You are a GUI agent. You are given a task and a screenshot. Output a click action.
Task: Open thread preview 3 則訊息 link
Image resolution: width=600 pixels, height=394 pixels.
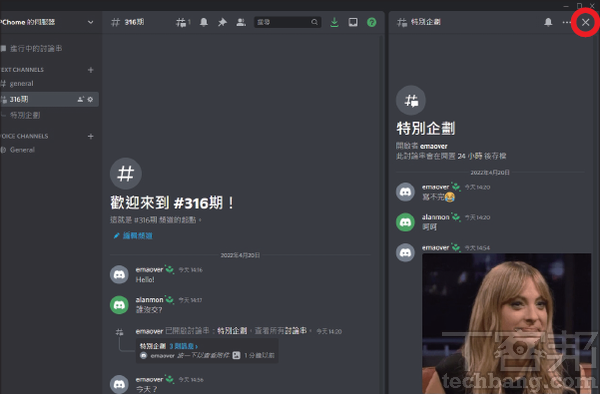point(184,346)
